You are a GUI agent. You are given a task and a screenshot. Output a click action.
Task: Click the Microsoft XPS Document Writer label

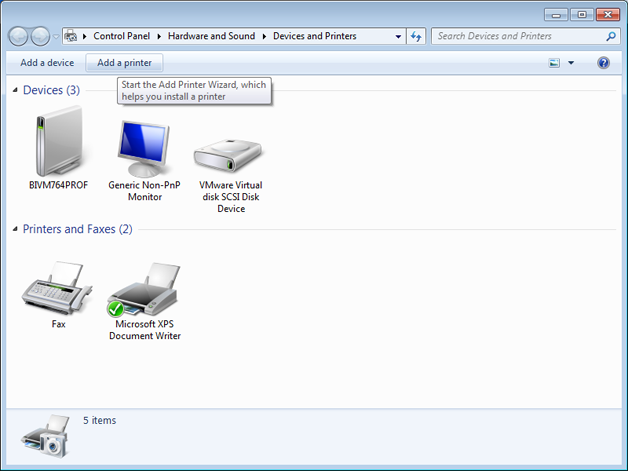(145, 330)
